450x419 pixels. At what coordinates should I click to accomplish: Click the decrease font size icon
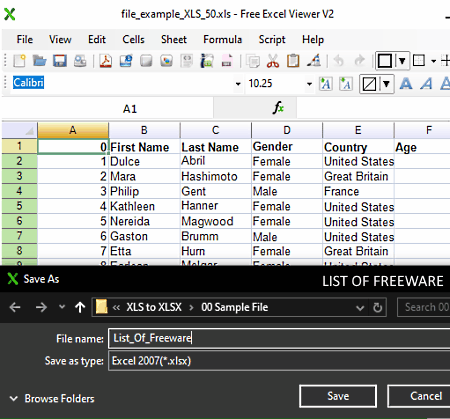tap(346, 84)
